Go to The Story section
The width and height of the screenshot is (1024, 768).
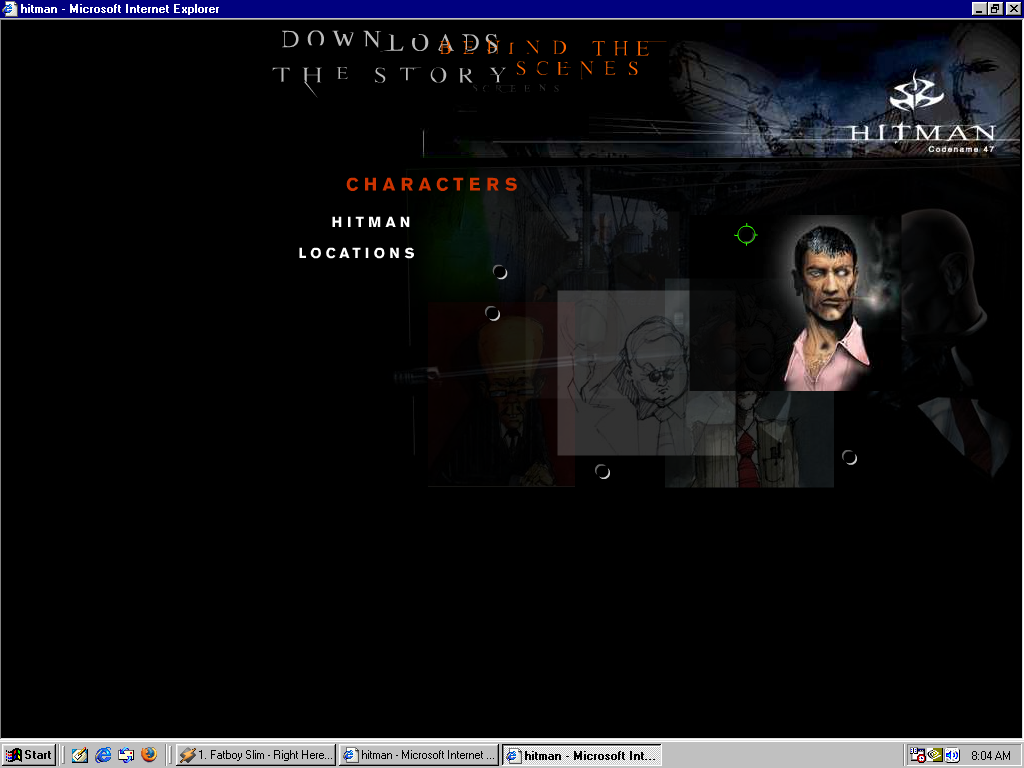click(x=390, y=75)
